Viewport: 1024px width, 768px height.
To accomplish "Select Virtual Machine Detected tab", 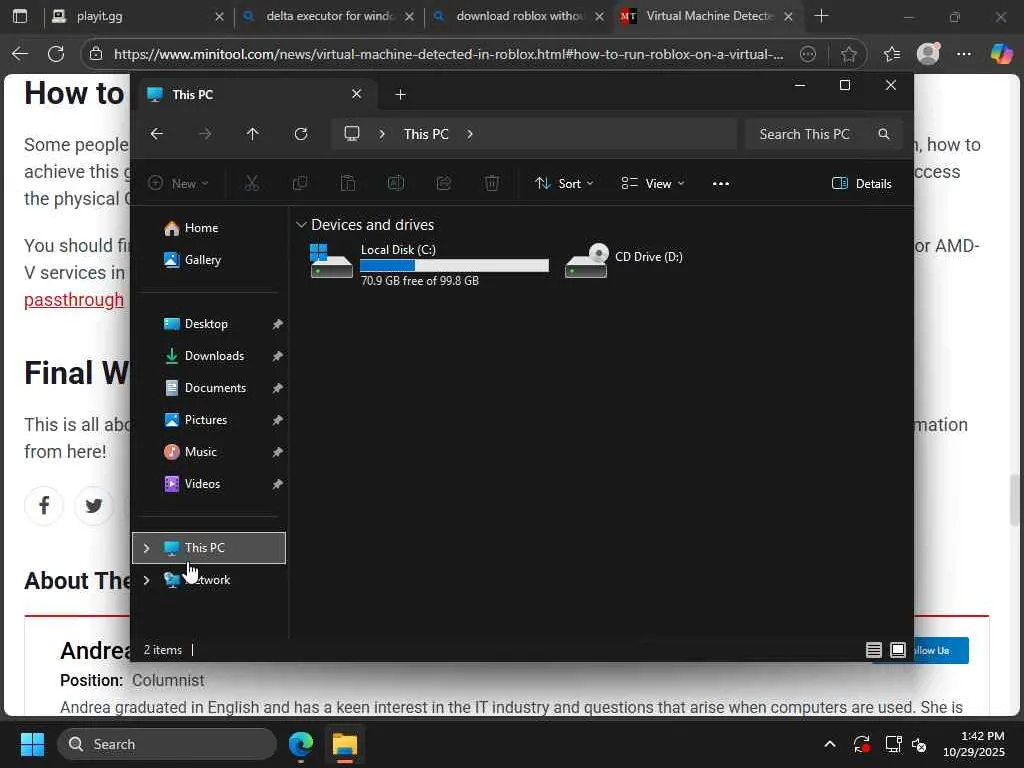I will click(x=709, y=16).
